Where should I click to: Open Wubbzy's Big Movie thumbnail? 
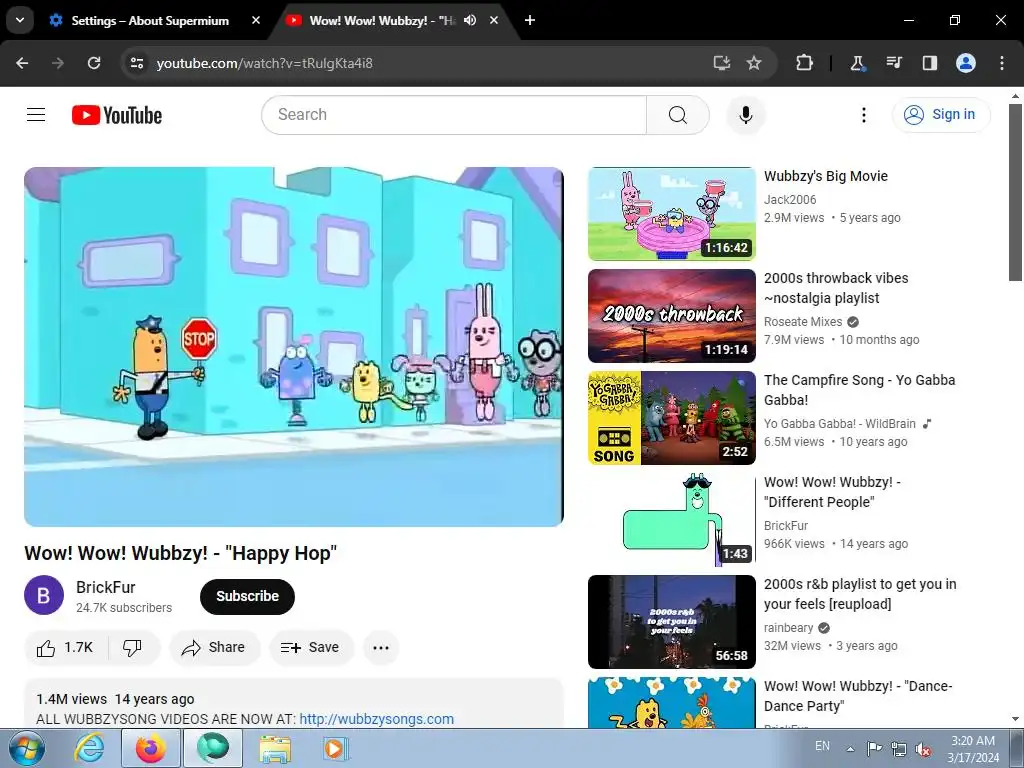point(671,214)
